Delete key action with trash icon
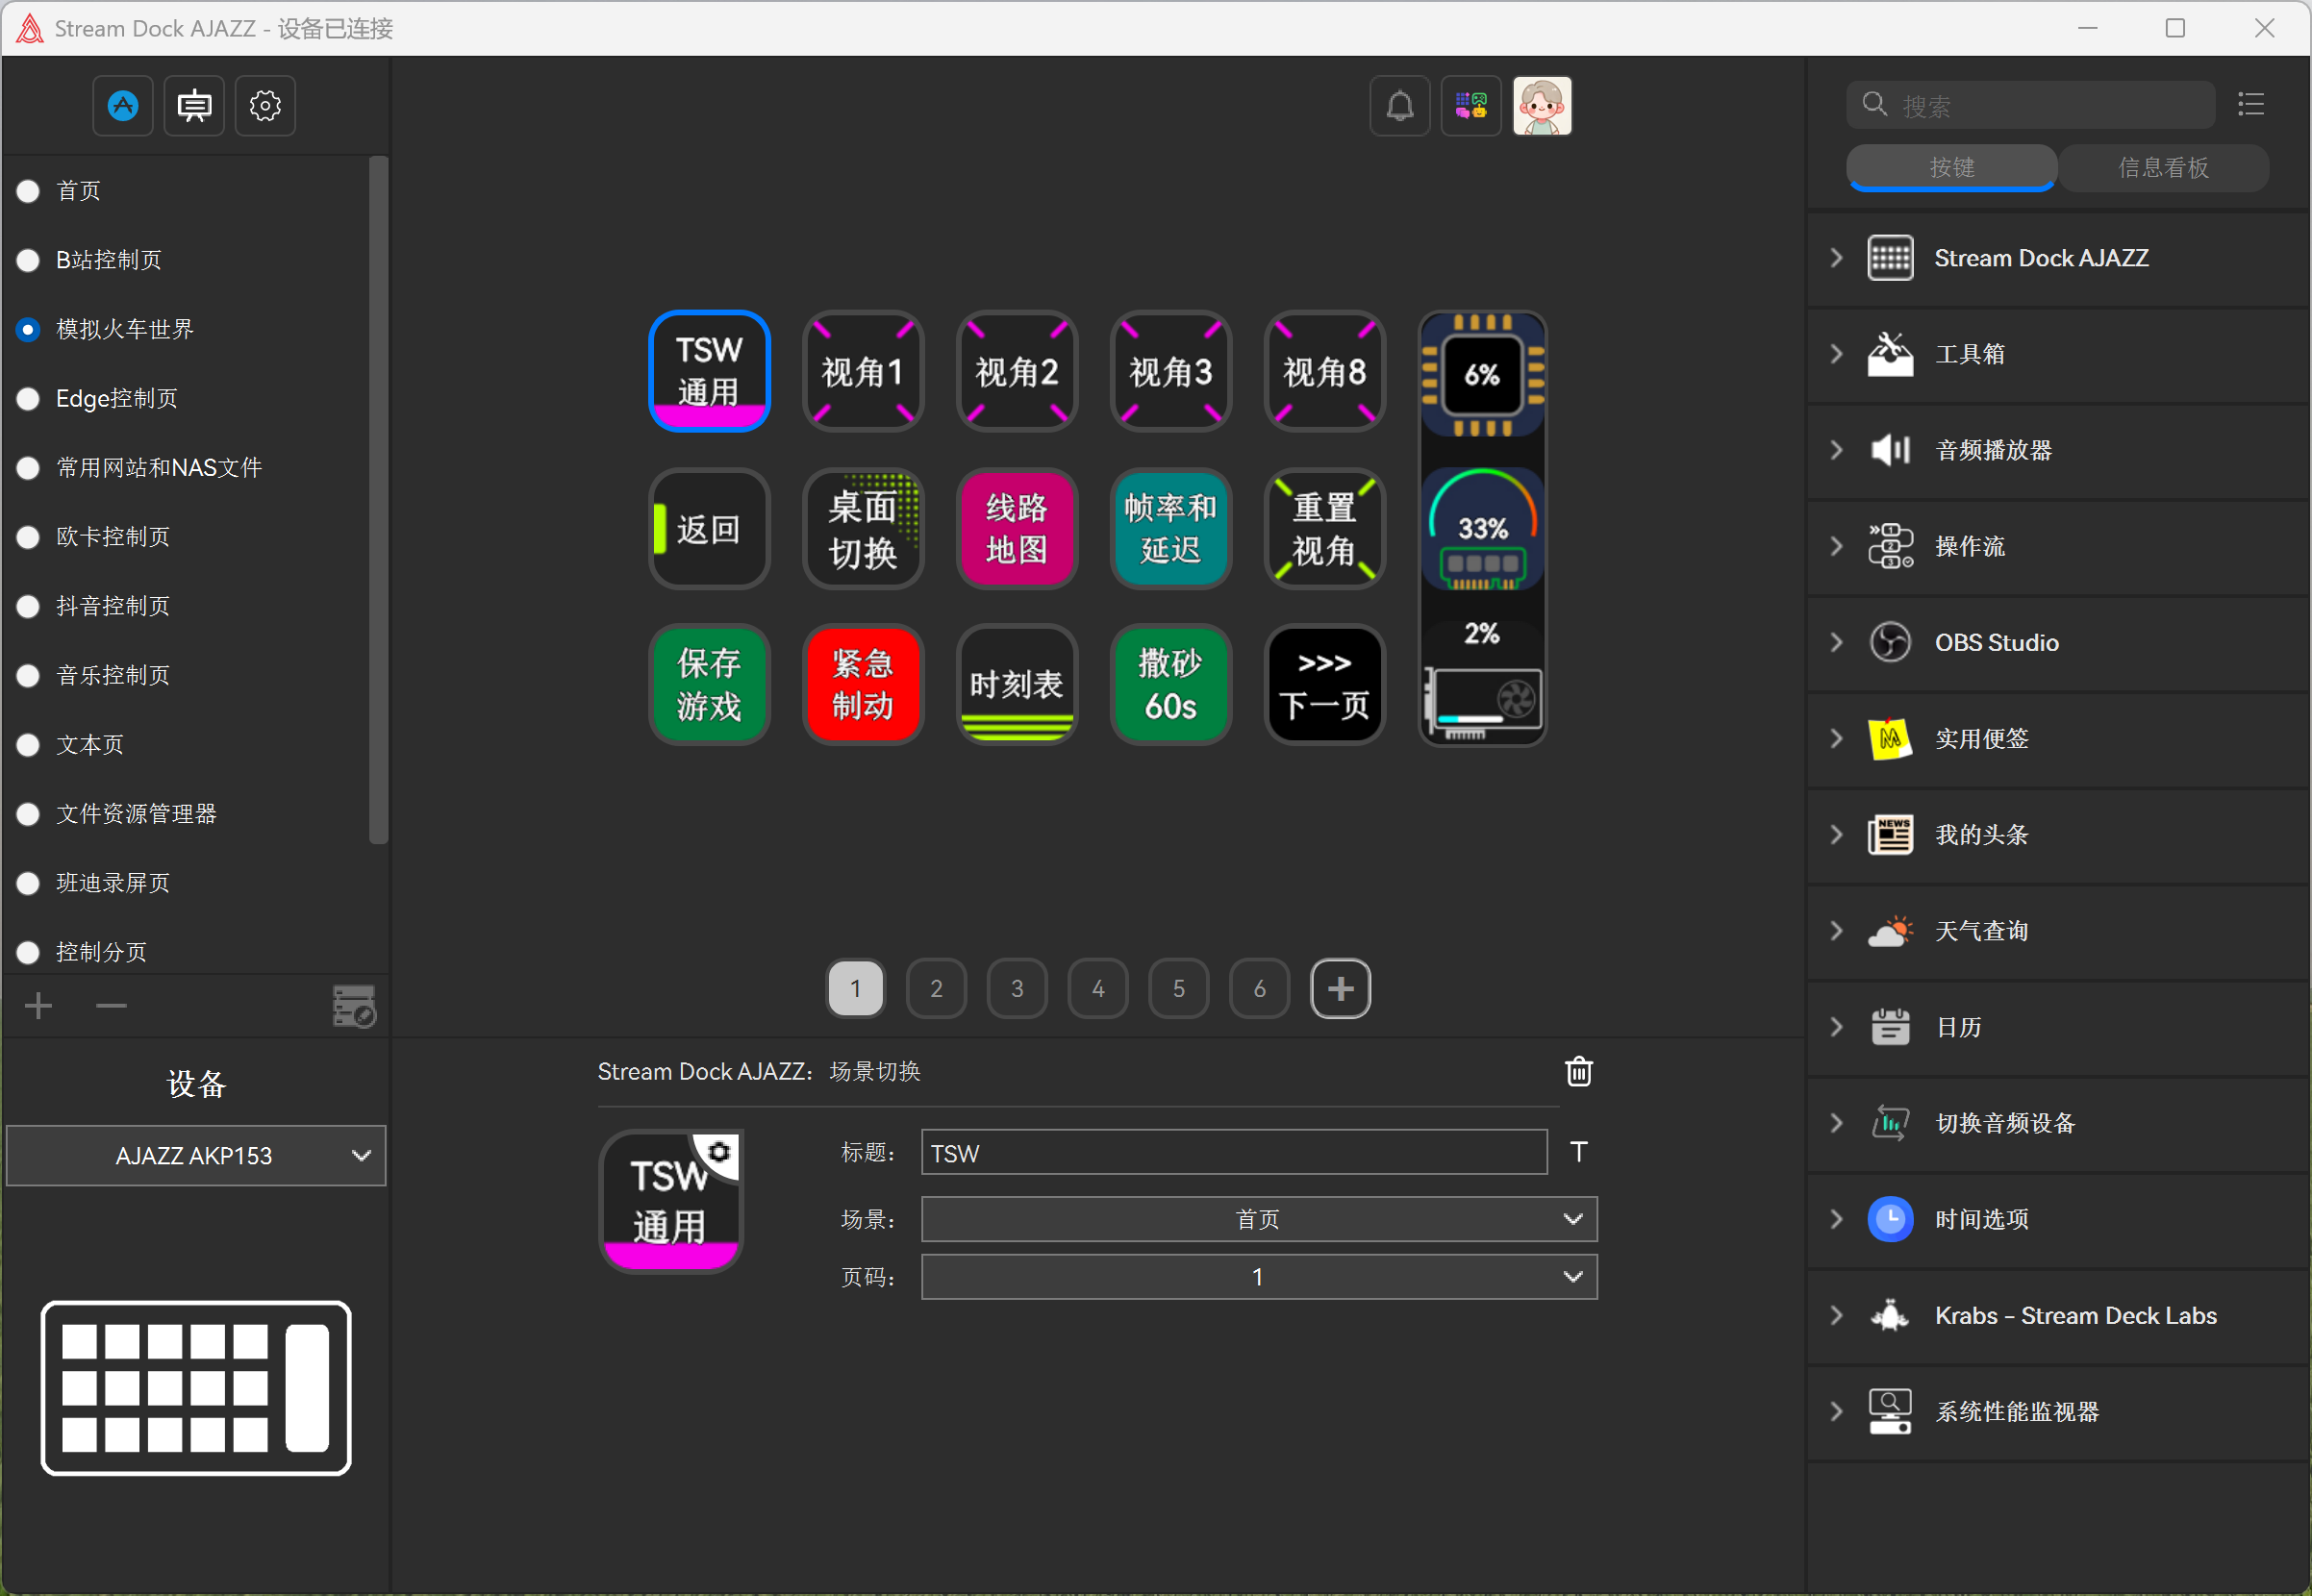Image resolution: width=2312 pixels, height=1596 pixels. pyautogui.click(x=1578, y=1071)
